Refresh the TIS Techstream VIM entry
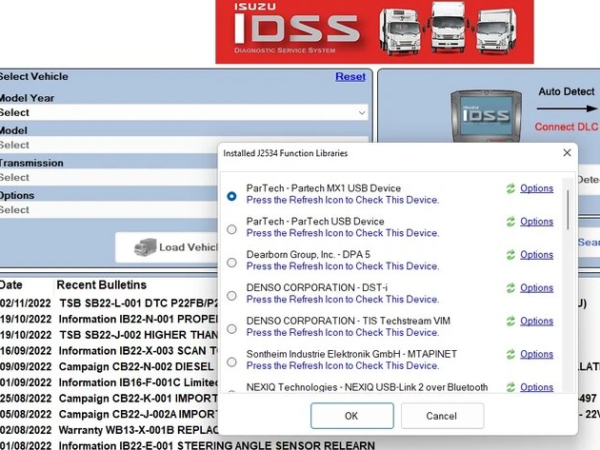 (x=510, y=321)
